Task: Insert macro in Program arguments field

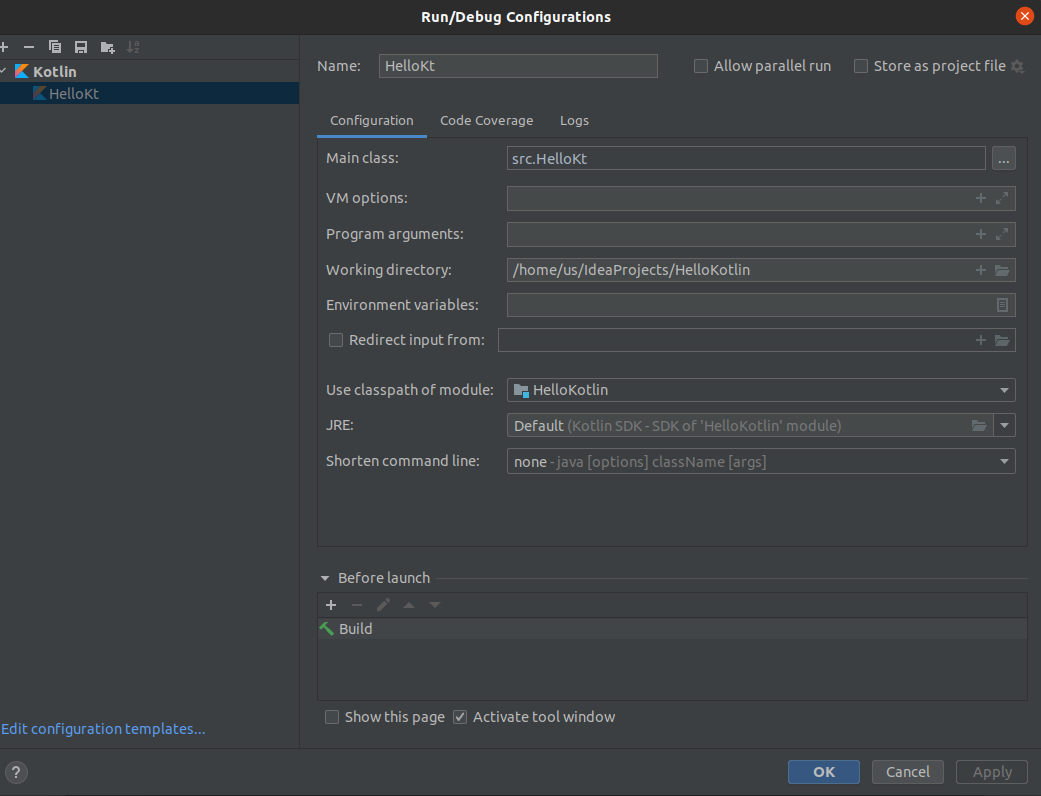Action: (x=981, y=234)
